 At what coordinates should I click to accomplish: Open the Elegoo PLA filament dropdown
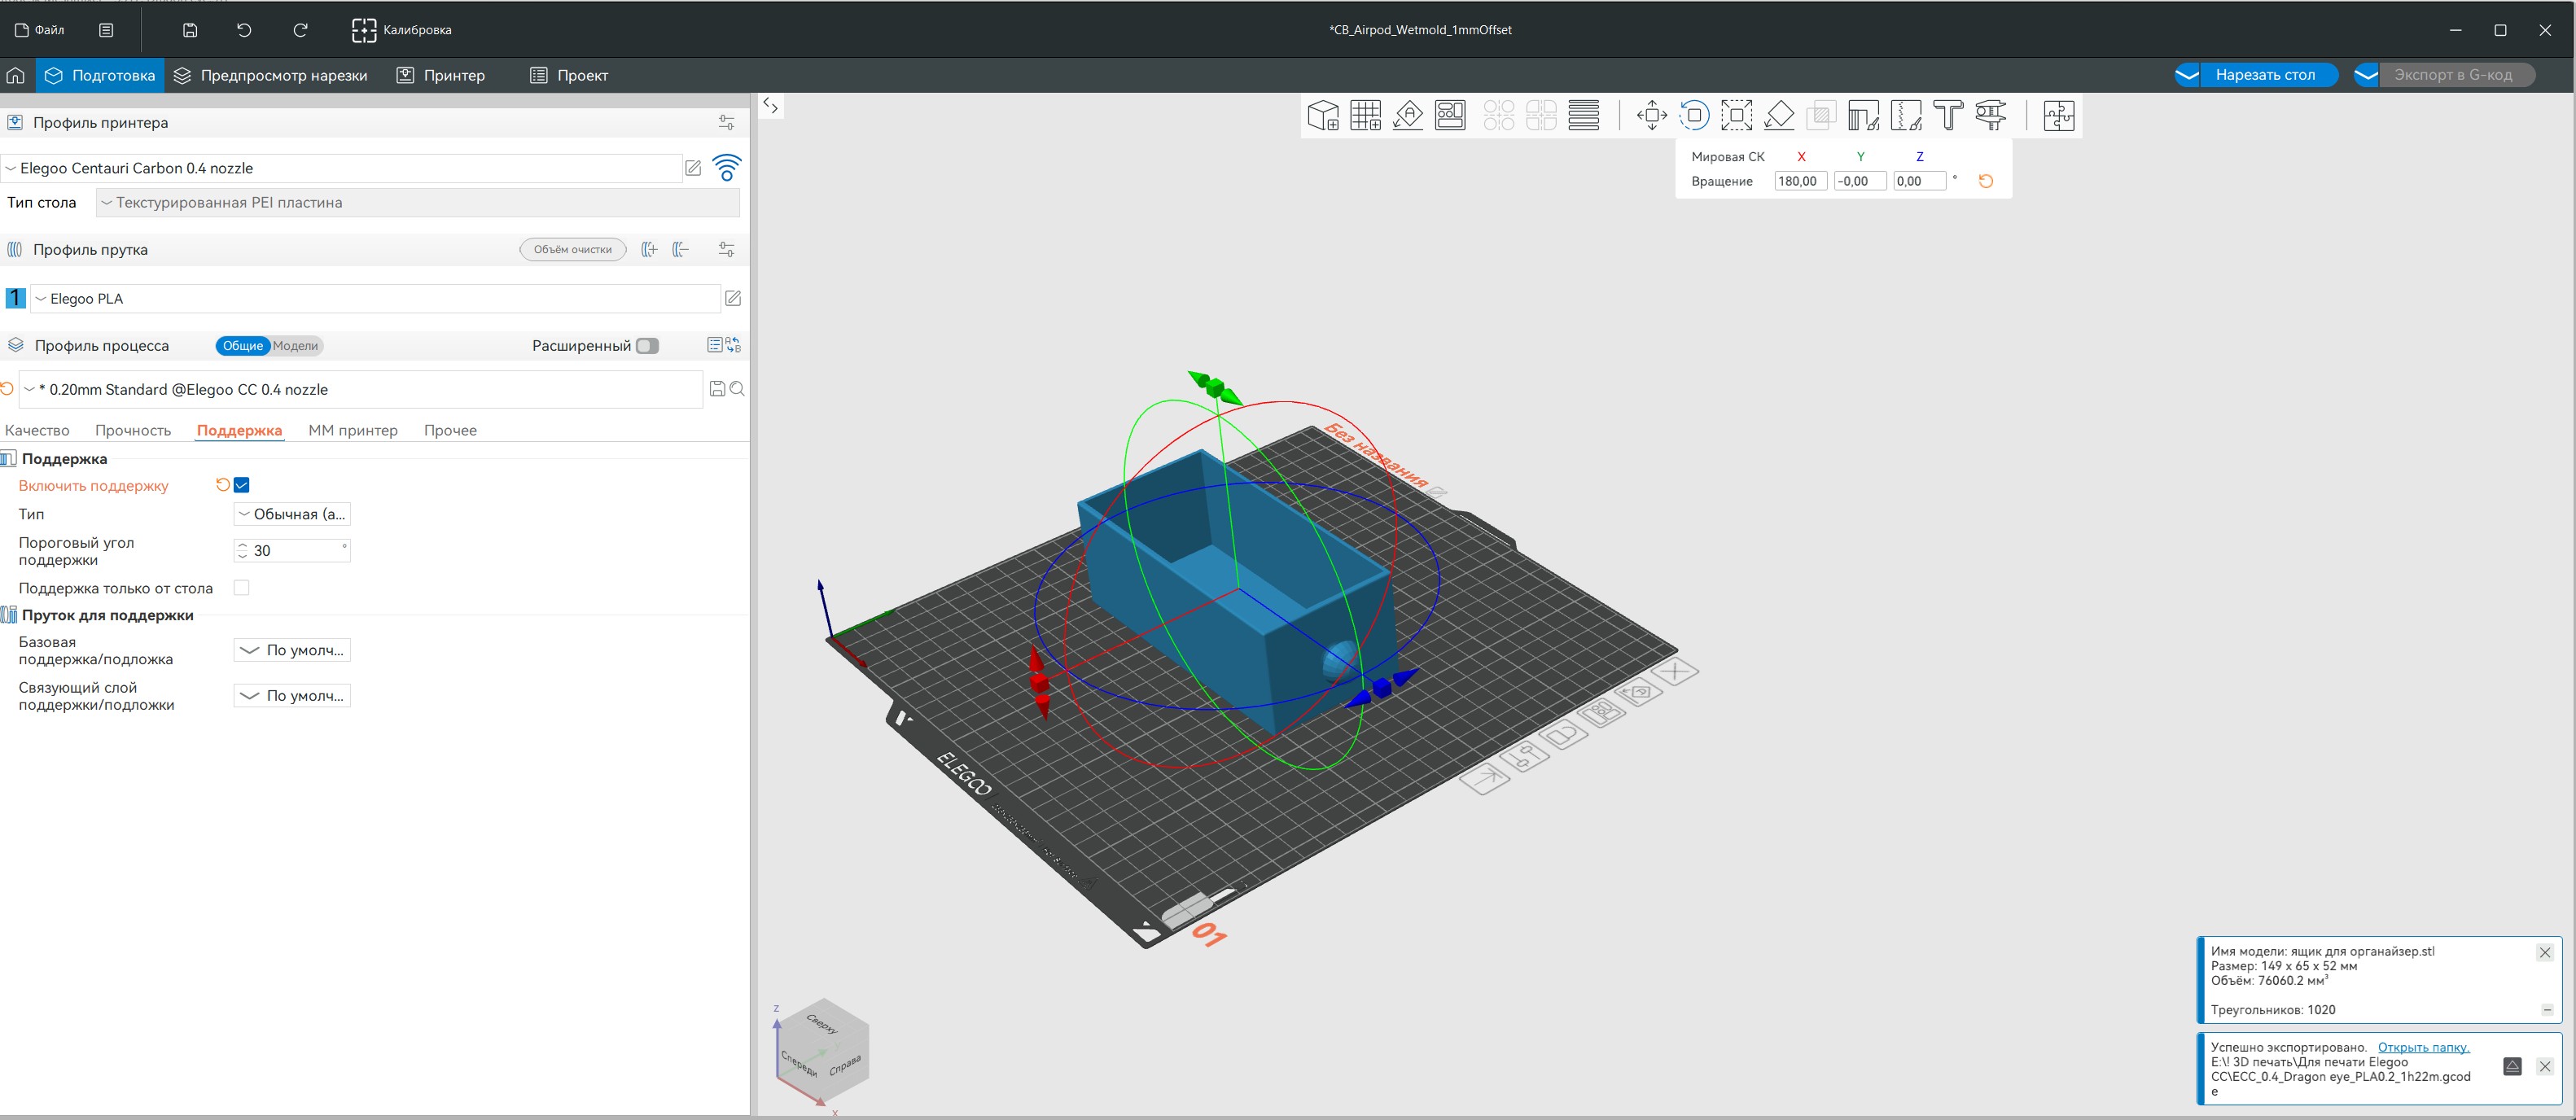(x=375, y=298)
